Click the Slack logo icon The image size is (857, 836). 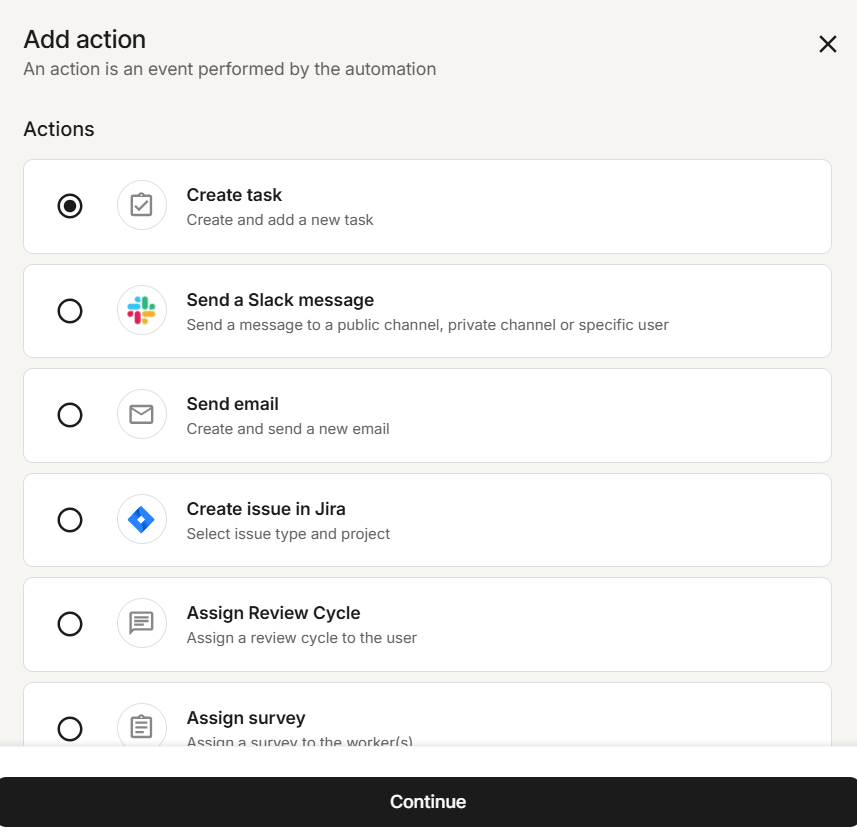point(141,311)
